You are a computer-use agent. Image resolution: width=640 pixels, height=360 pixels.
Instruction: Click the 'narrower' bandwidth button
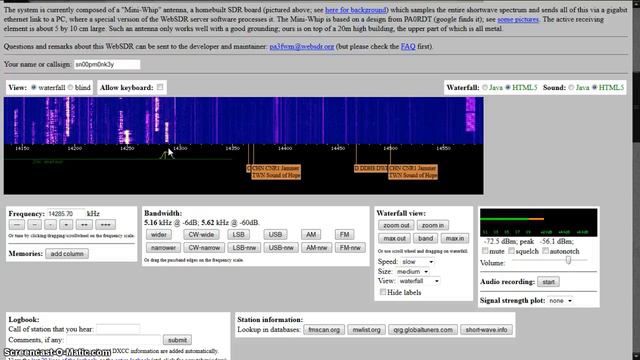163,247
